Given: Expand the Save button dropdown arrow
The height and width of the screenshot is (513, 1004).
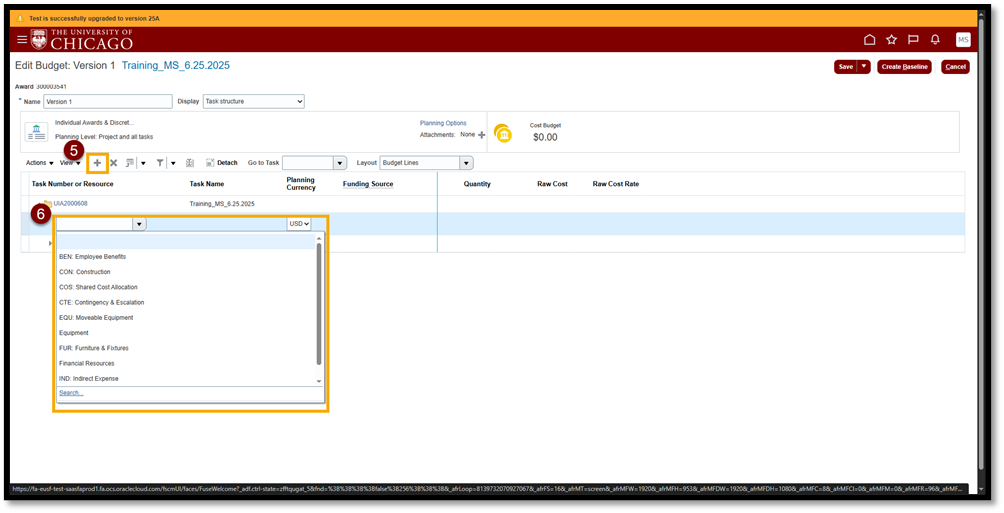Looking at the screenshot, I should coord(864,67).
